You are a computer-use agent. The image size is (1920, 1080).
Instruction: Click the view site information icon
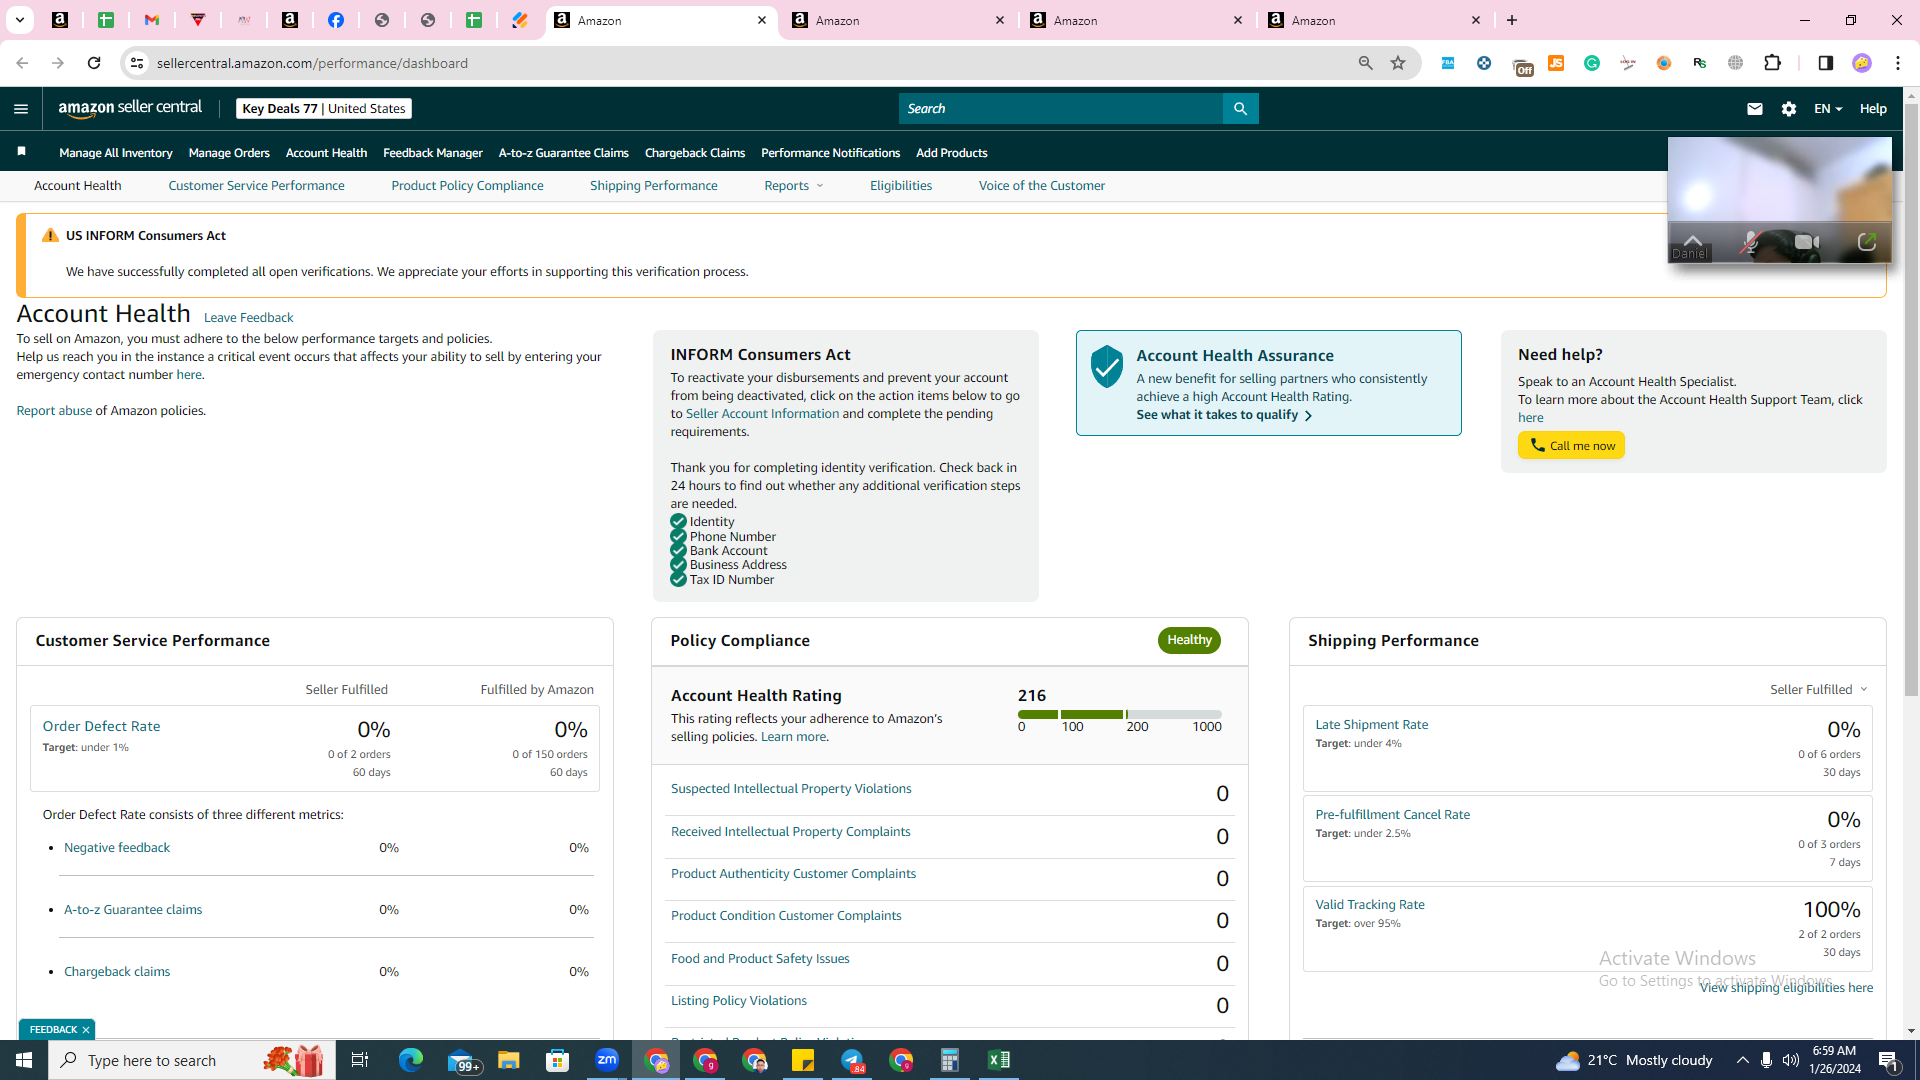(x=137, y=63)
